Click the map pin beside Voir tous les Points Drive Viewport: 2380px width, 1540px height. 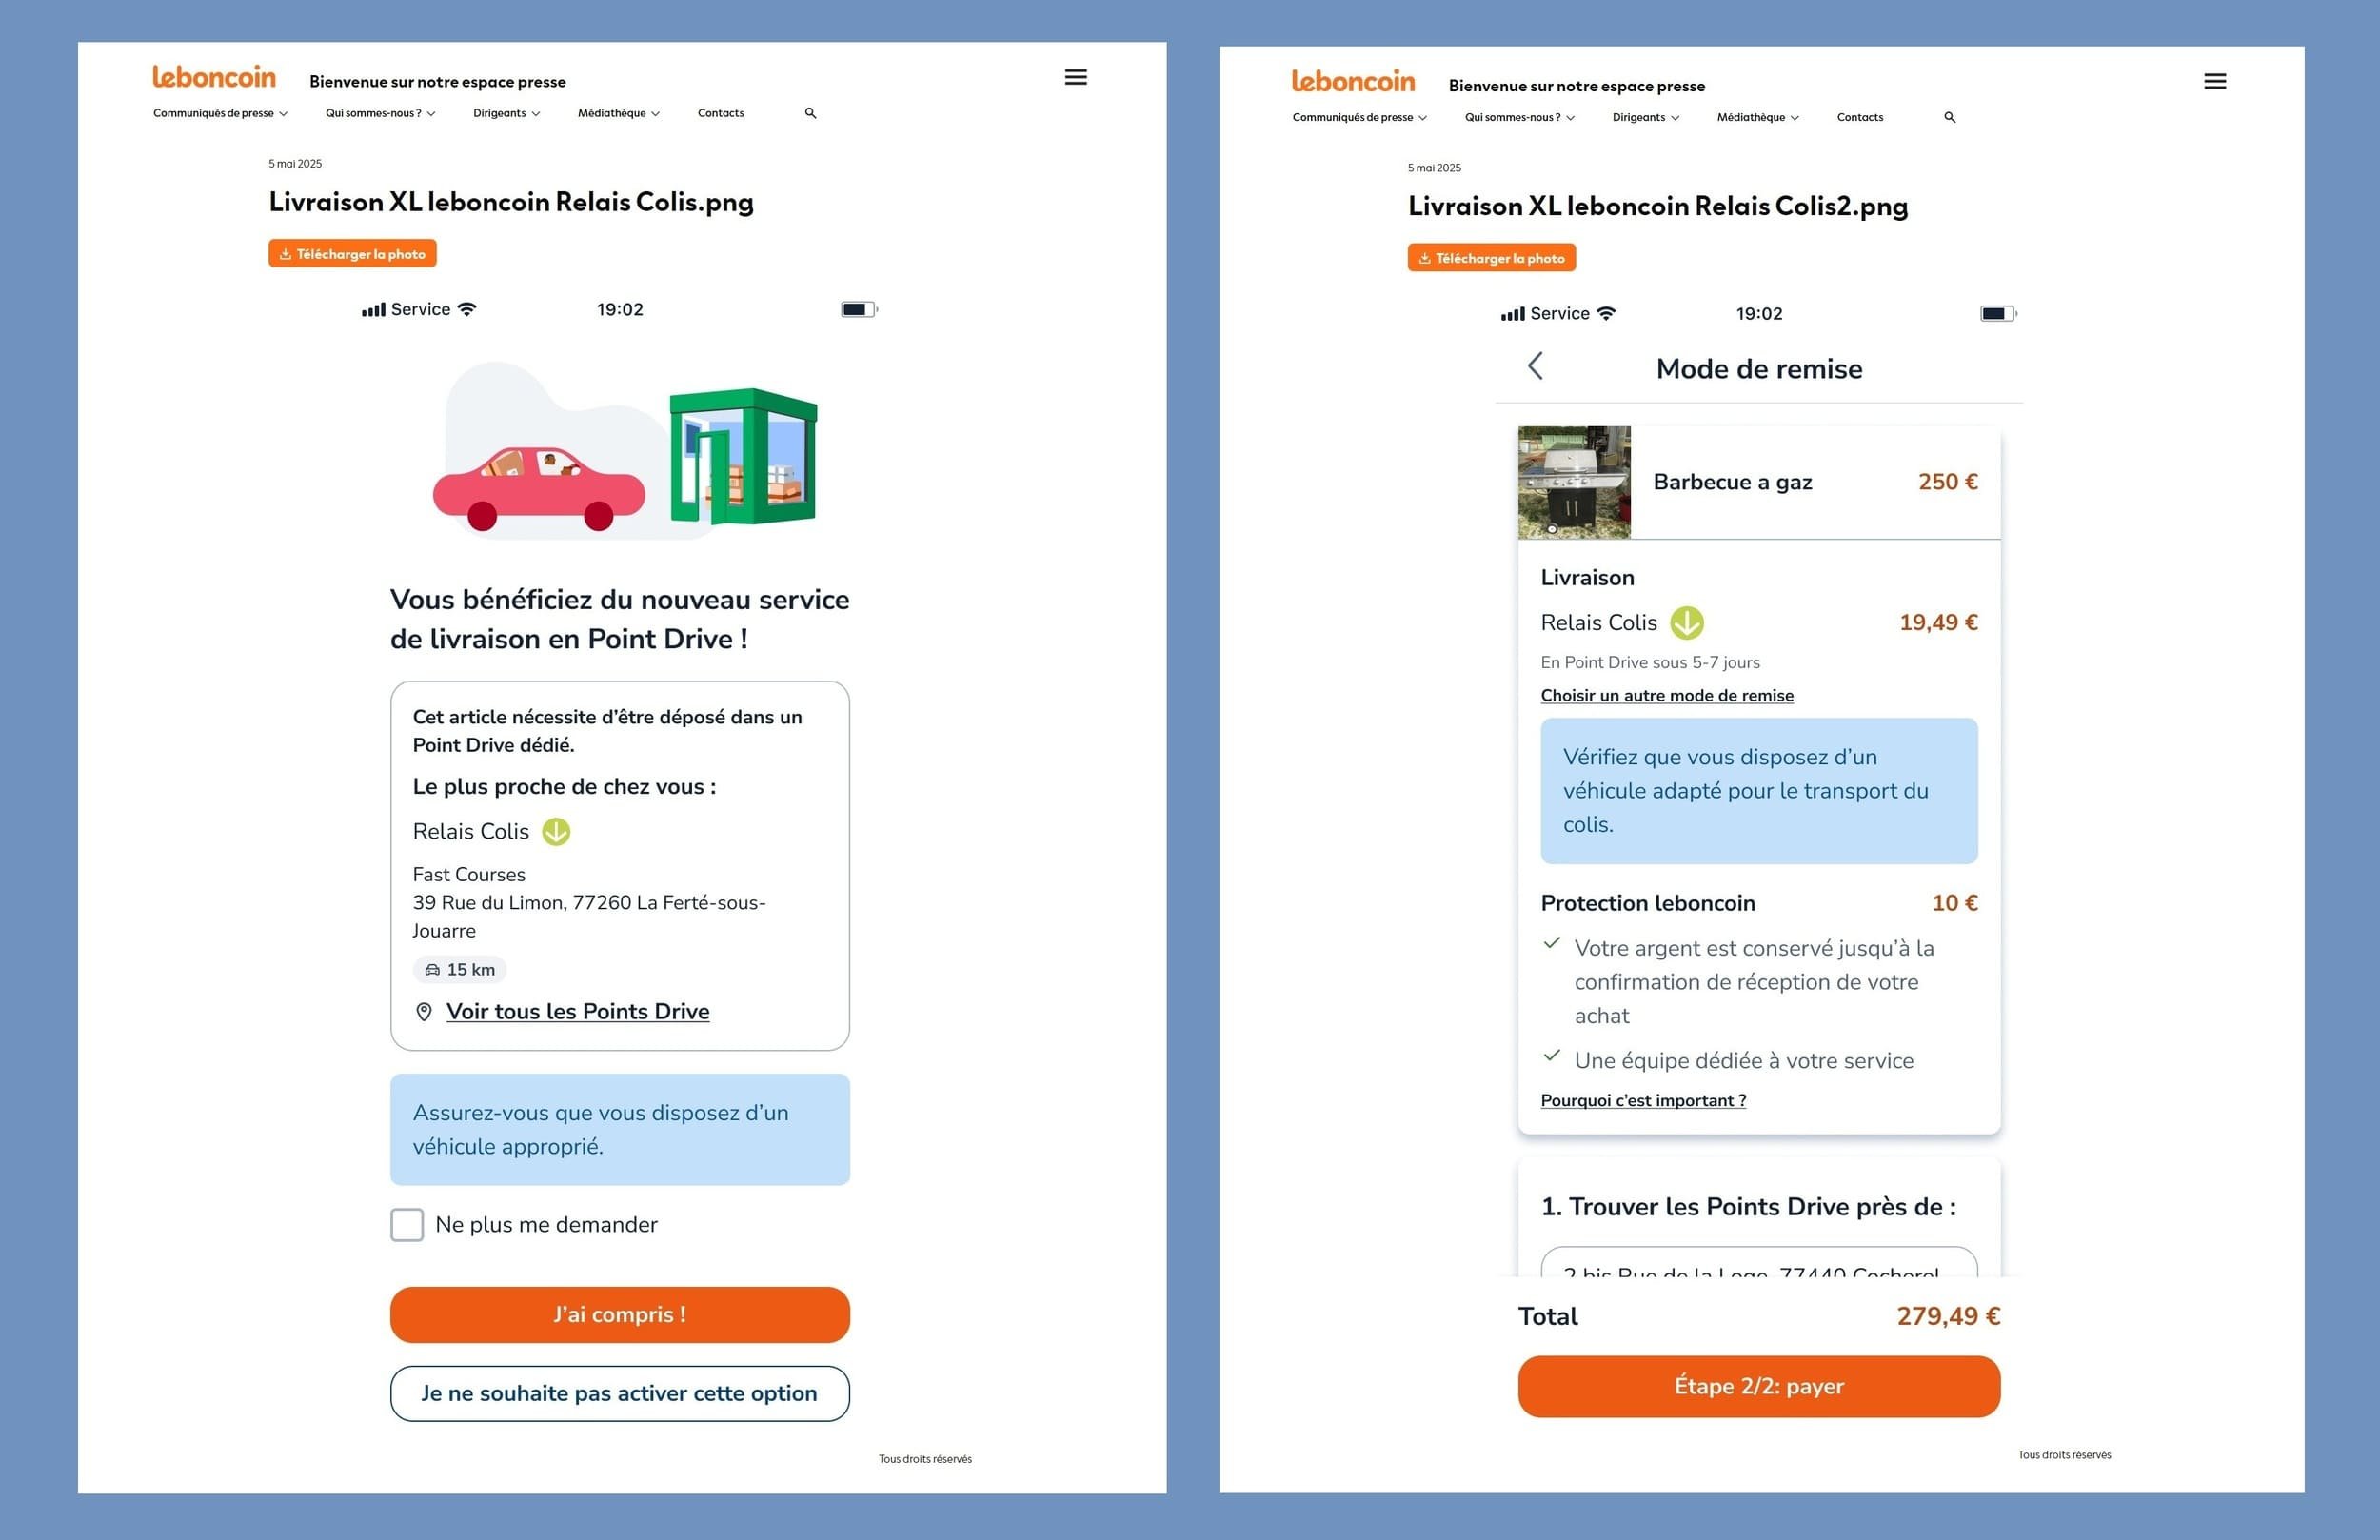(x=424, y=1012)
